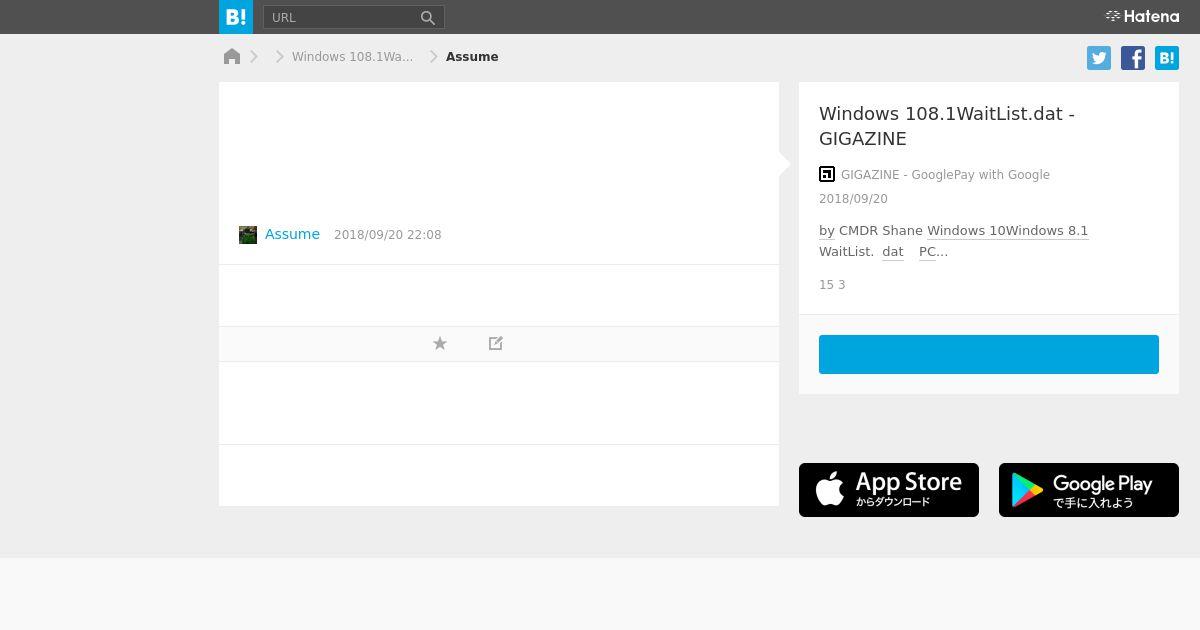Click the date 2018/09/20 in sidebar
This screenshot has height=630, width=1200.
853,199
